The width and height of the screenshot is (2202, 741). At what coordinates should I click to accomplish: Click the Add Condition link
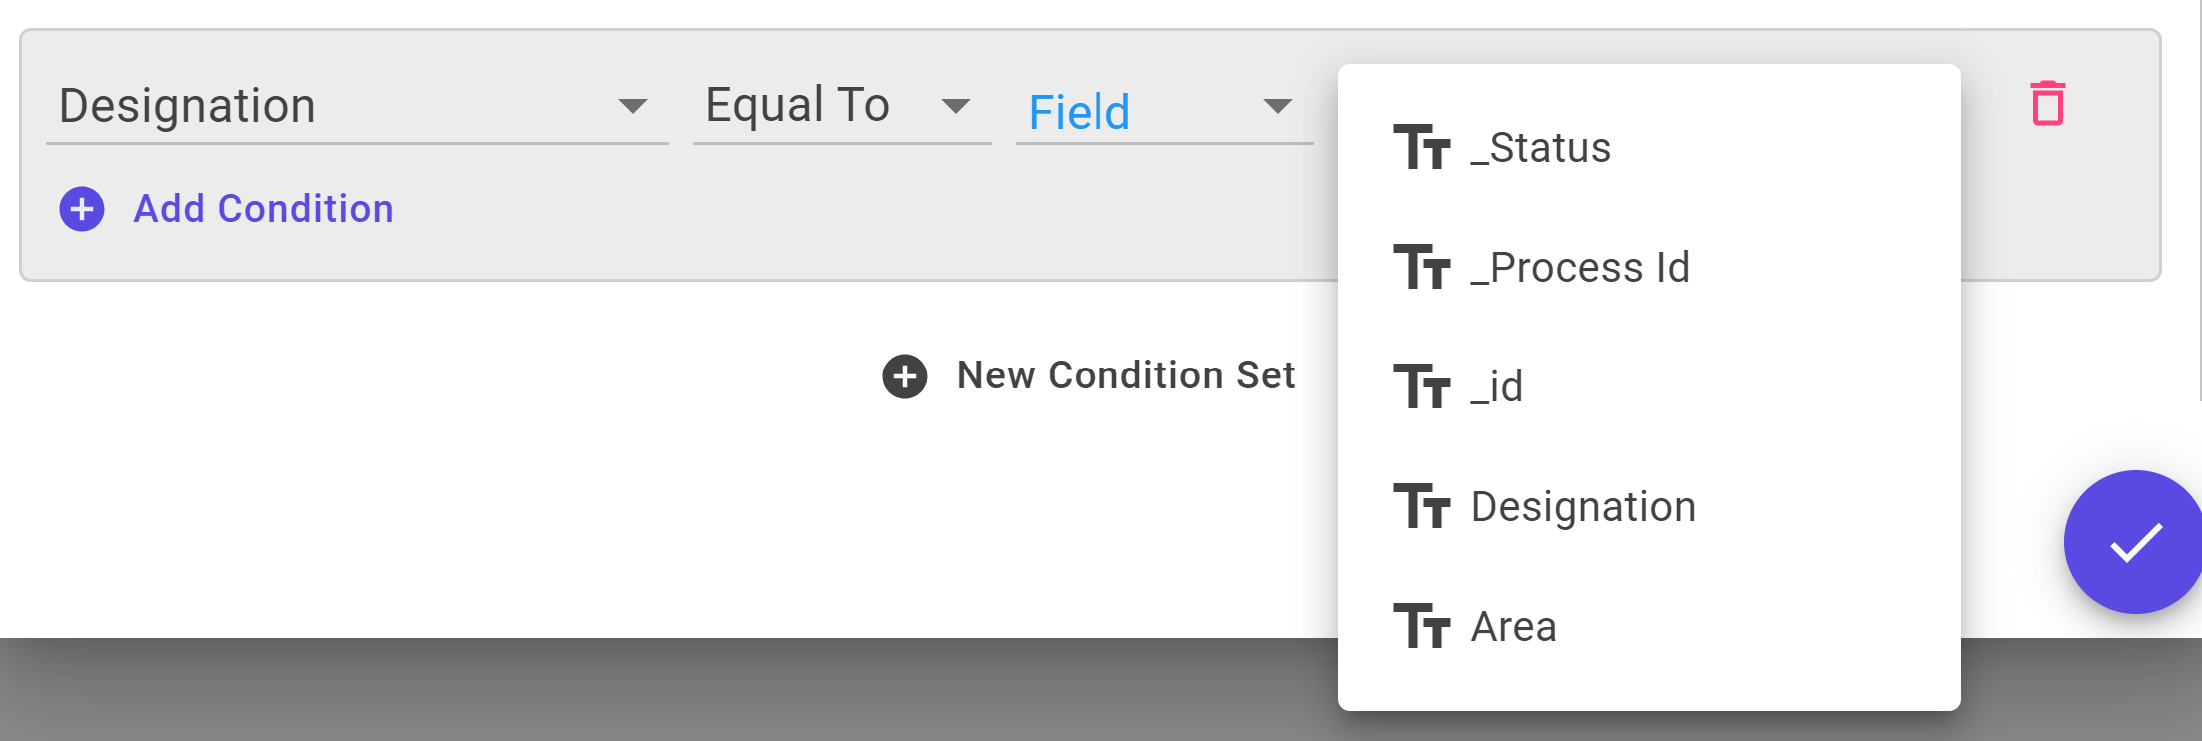[x=264, y=209]
